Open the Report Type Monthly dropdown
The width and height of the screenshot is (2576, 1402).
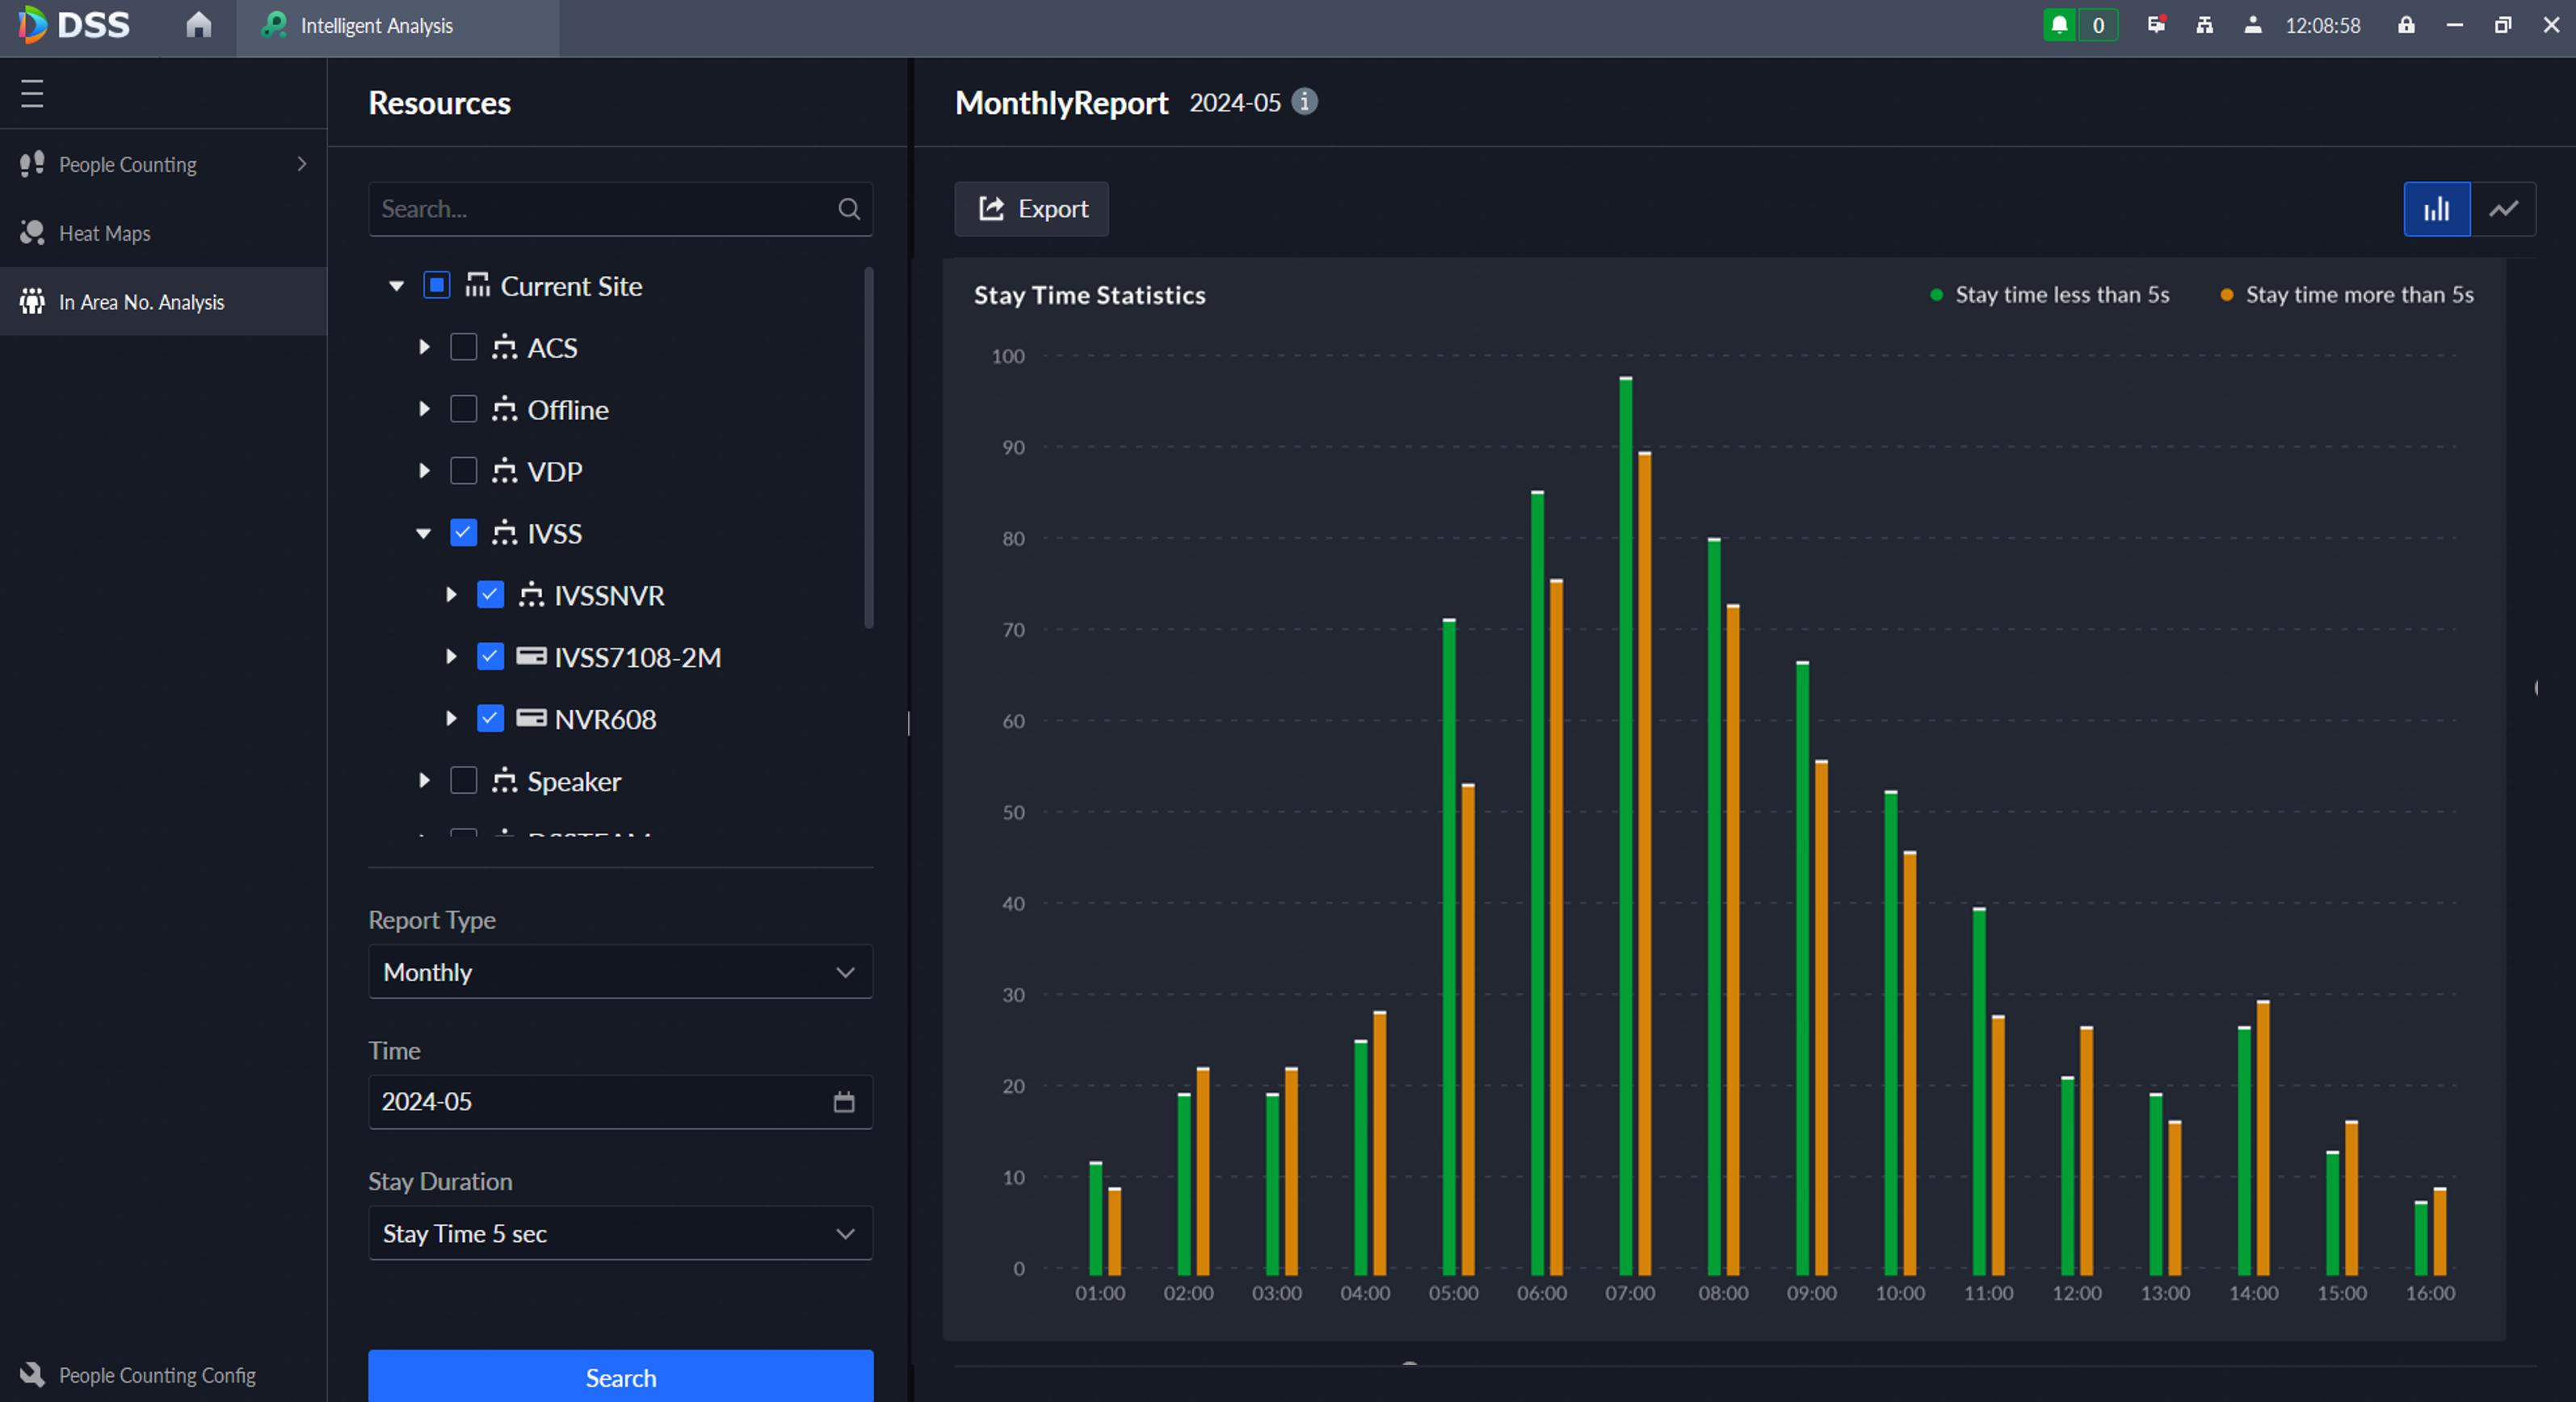[x=620, y=972]
